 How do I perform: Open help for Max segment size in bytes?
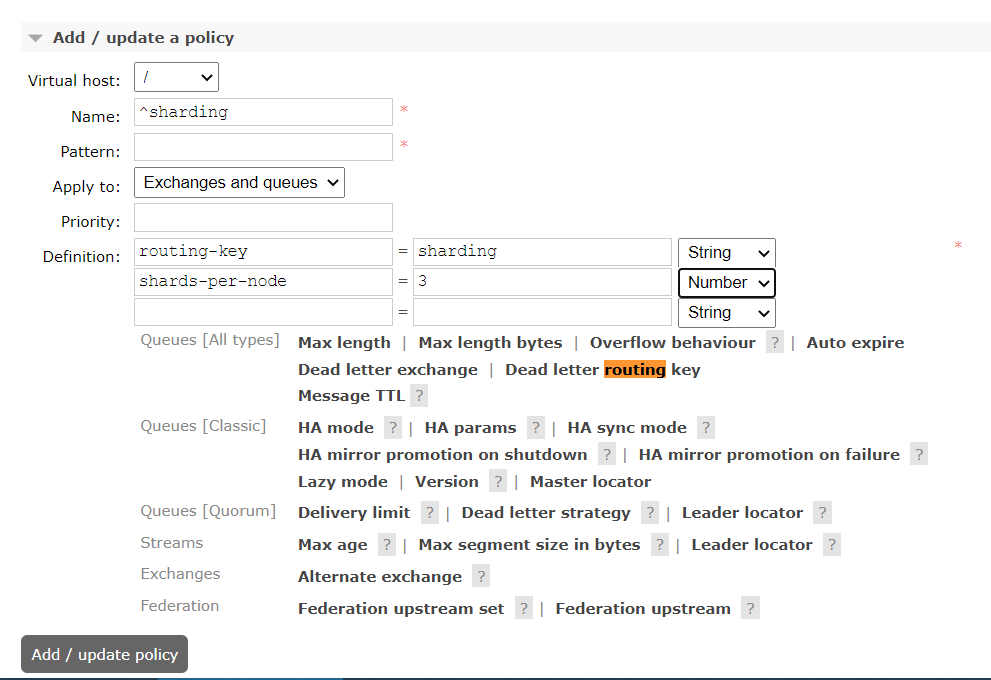pyautogui.click(x=659, y=545)
